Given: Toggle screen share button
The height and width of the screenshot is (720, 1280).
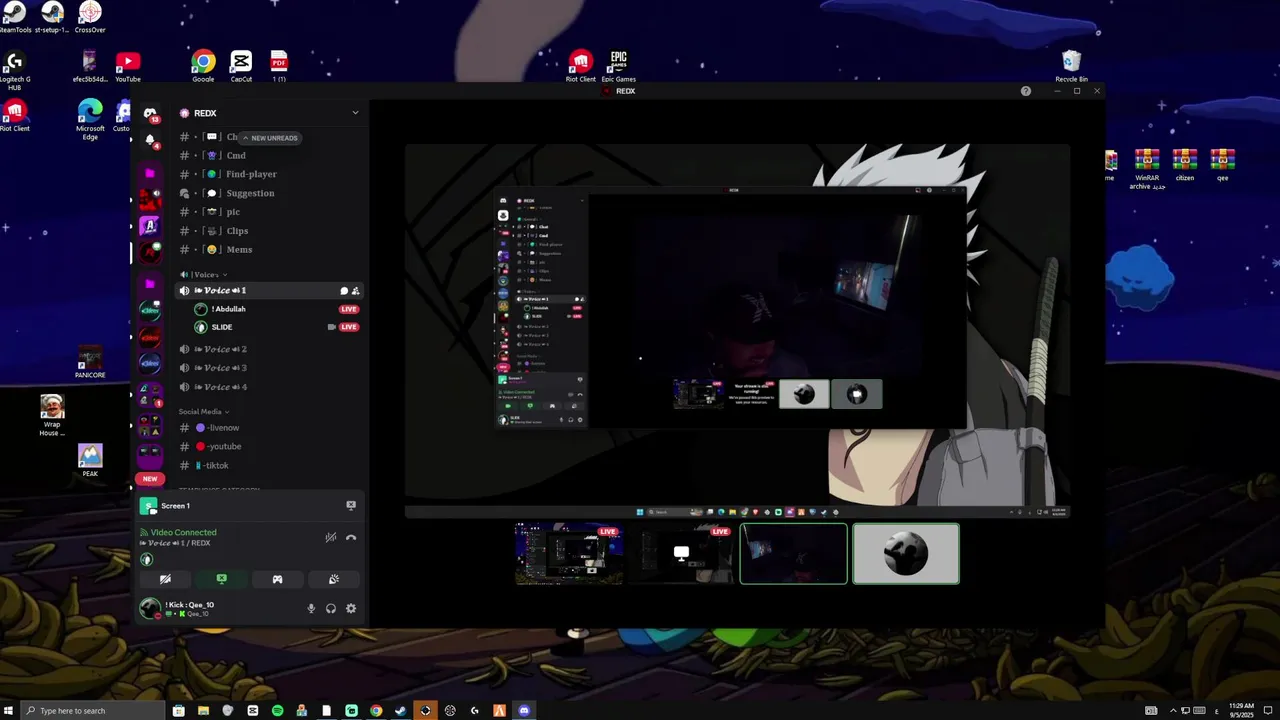Looking at the screenshot, I should [x=222, y=579].
